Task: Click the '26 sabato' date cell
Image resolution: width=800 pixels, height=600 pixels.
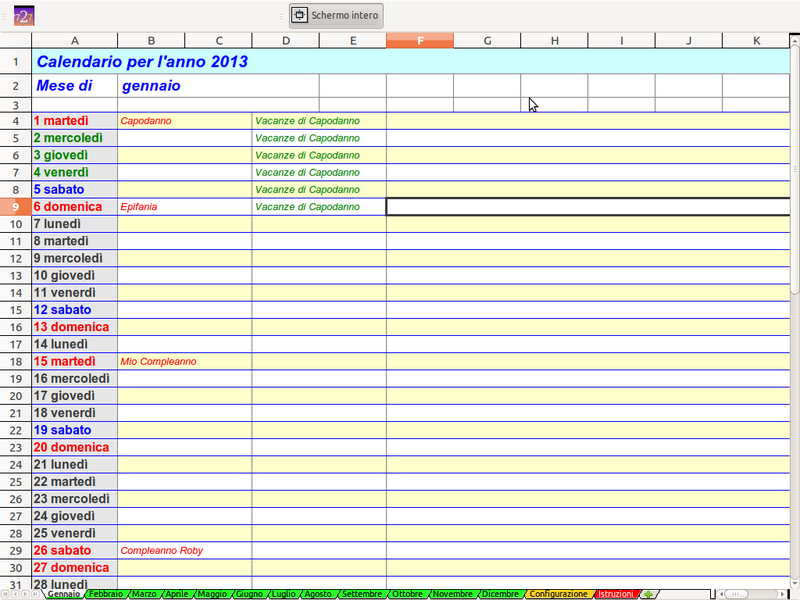Action: (x=74, y=551)
